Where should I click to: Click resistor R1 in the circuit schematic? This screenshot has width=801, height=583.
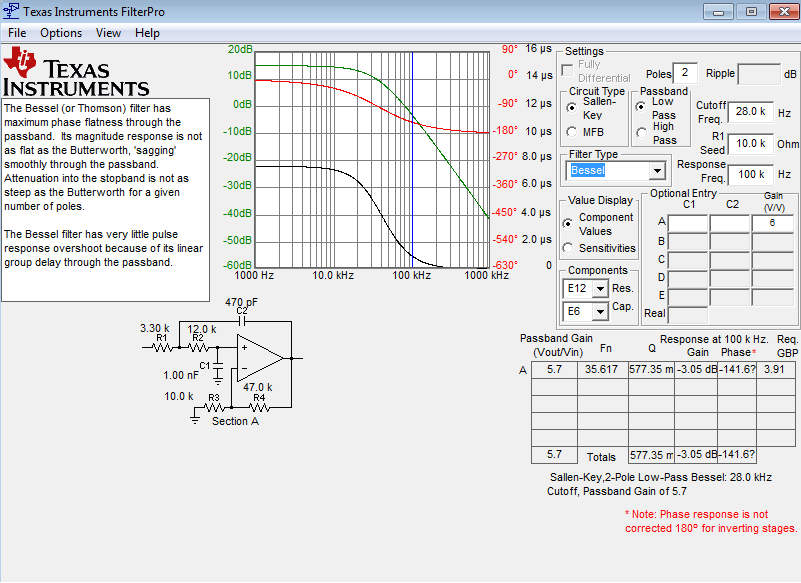[x=162, y=347]
